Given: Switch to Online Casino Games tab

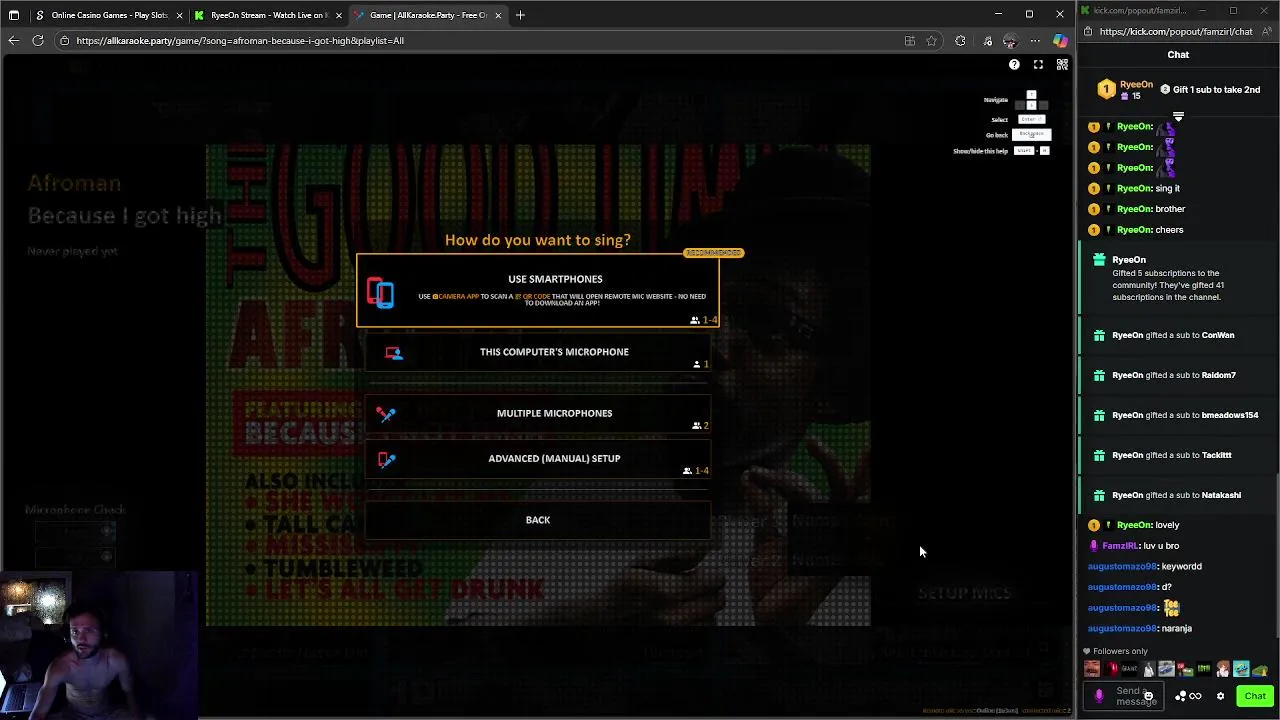Looking at the screenshot, I should point(108,15).
